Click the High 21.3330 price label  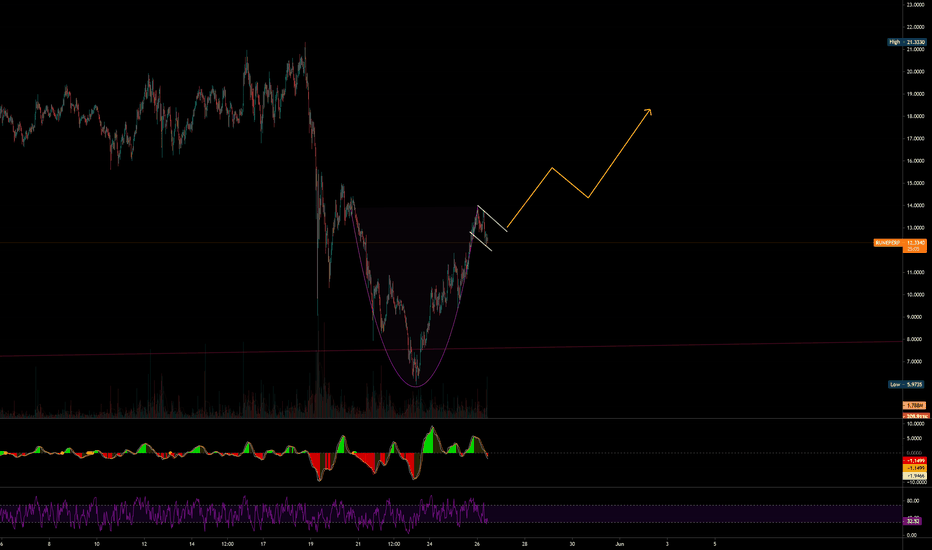(x=906, y=42)
